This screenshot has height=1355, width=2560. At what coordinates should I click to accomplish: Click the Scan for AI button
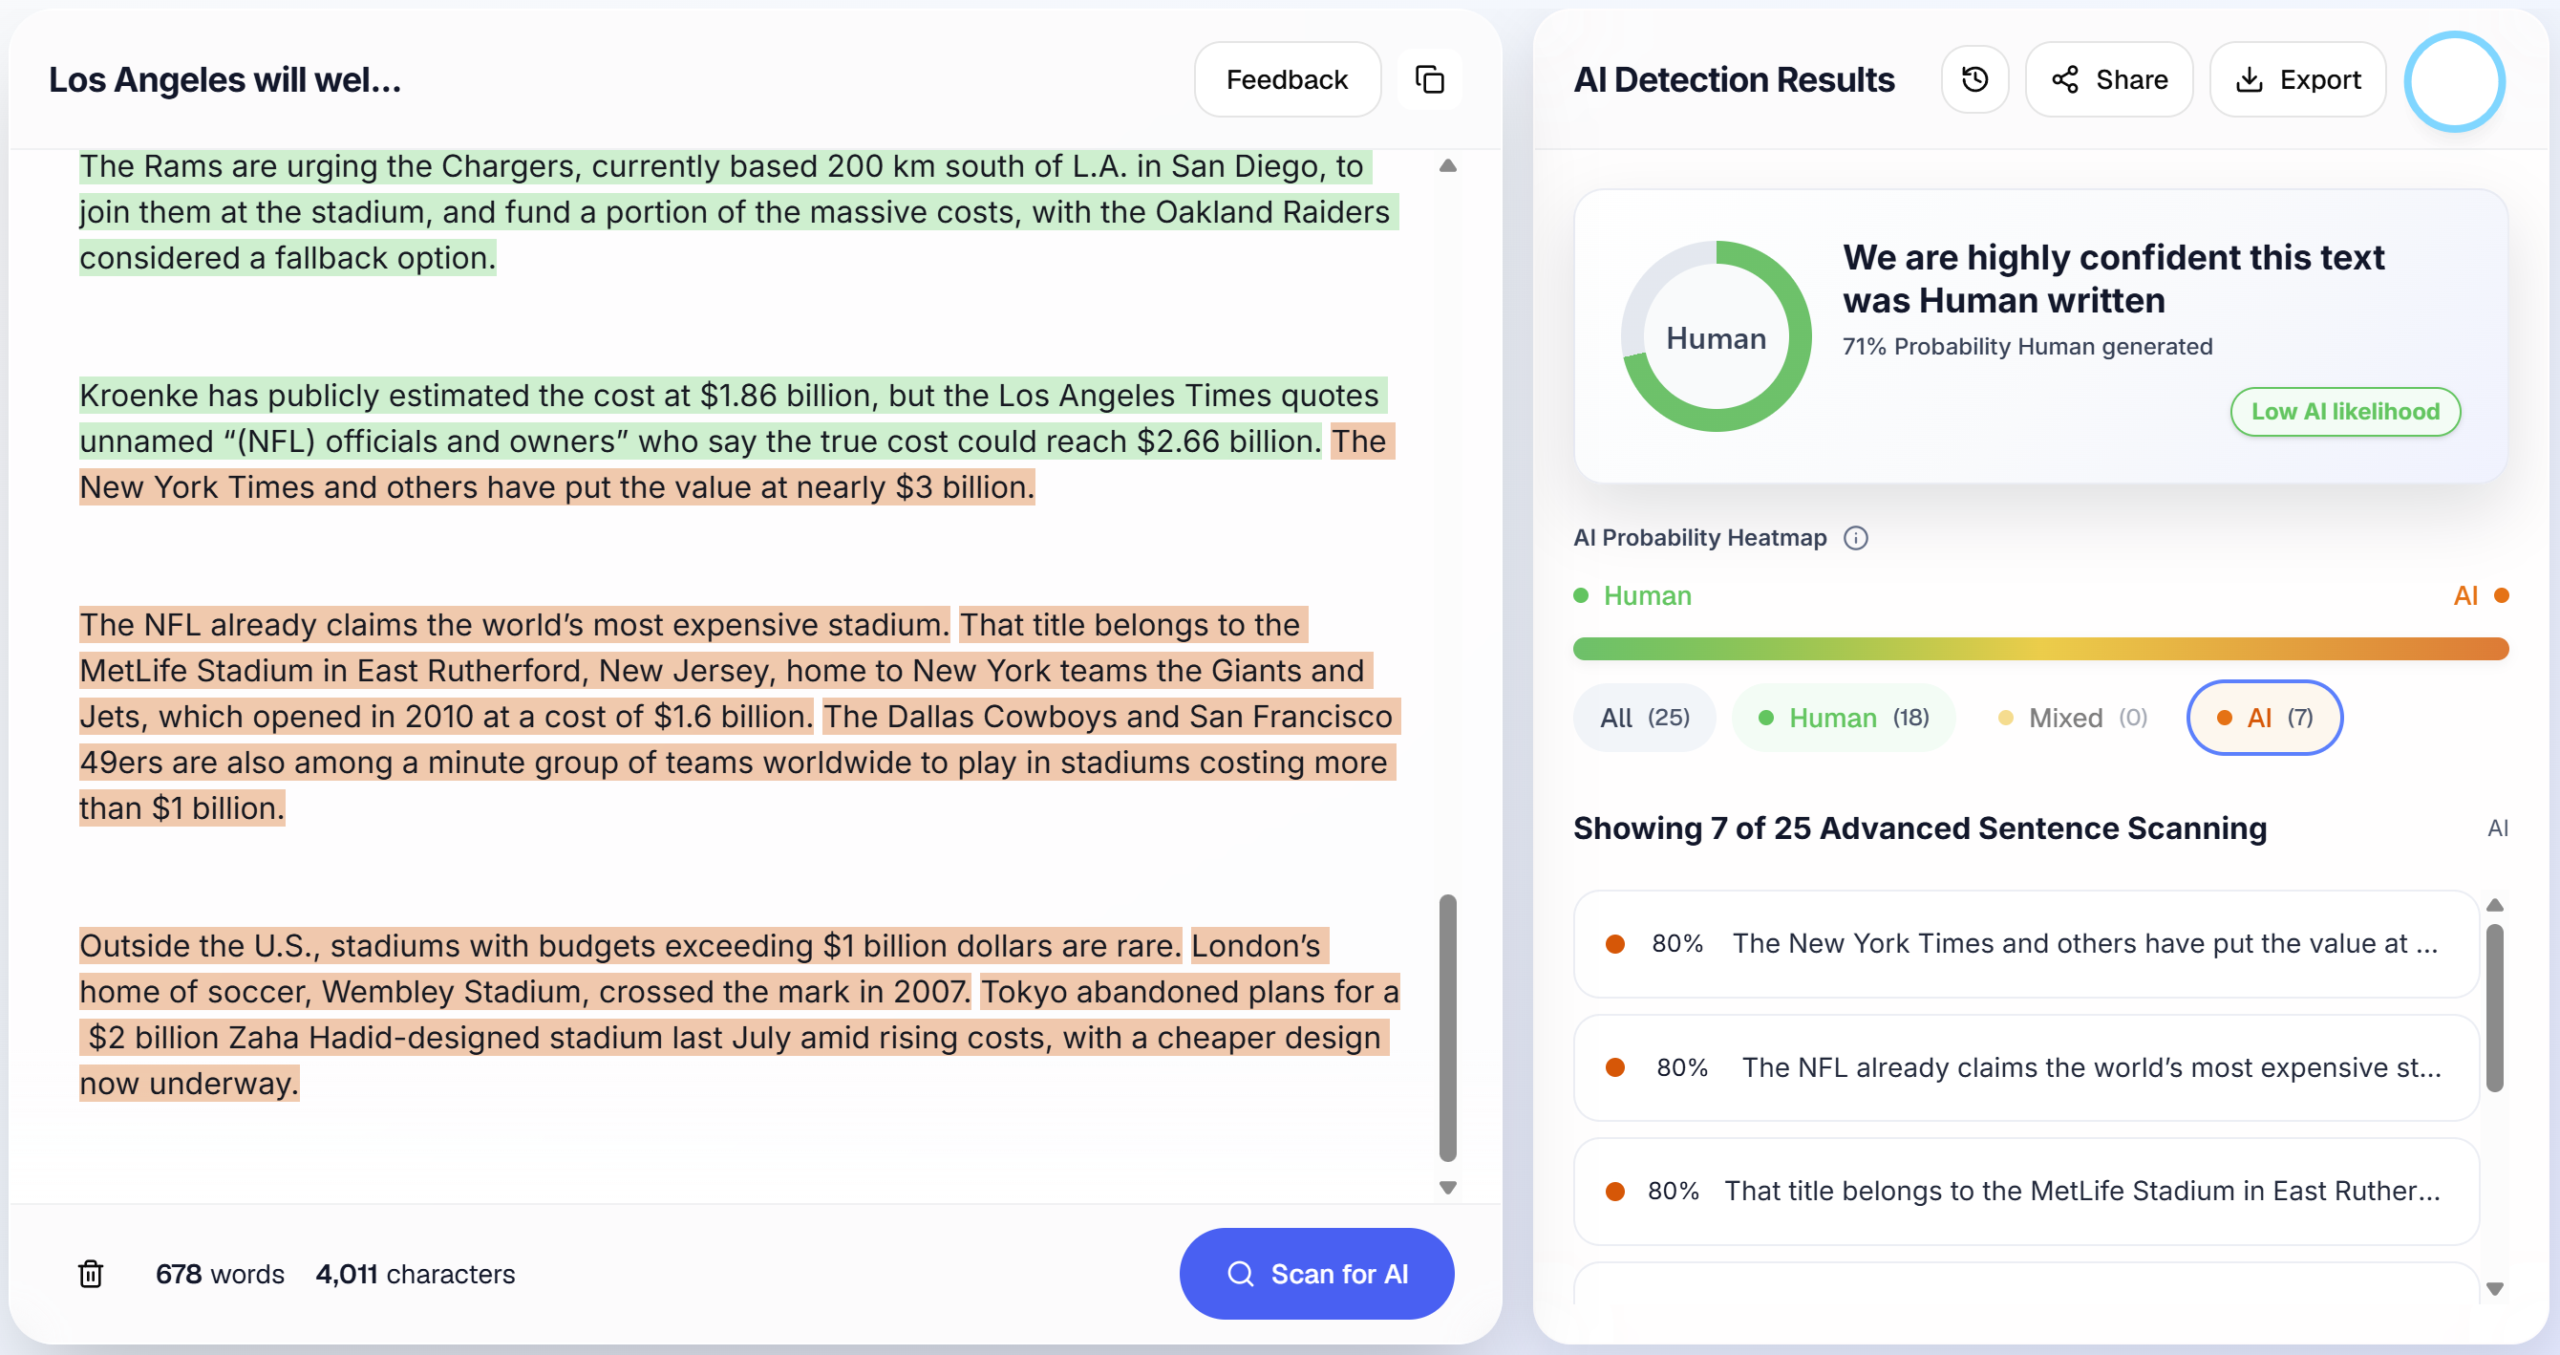pos(1316,1273)
